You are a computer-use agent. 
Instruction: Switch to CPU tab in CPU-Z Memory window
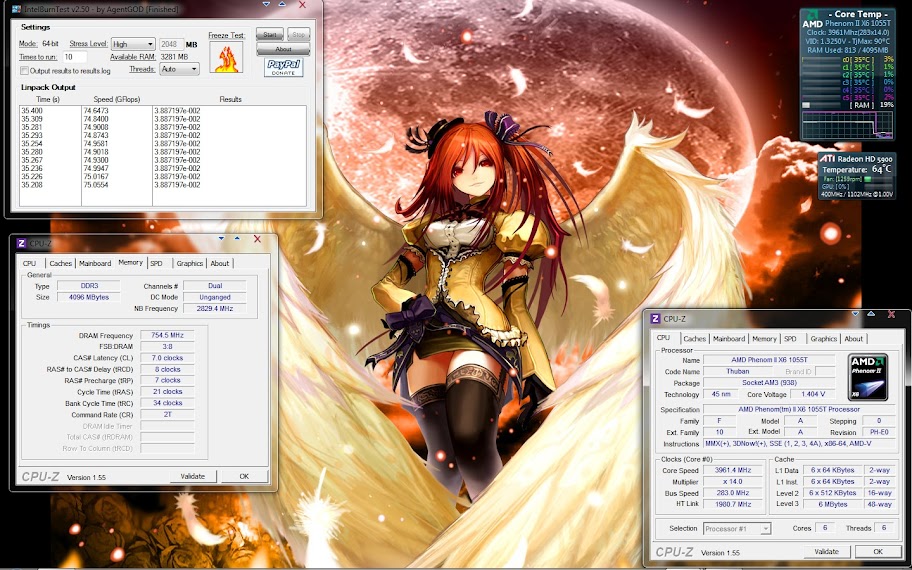[x=29, y=263]
